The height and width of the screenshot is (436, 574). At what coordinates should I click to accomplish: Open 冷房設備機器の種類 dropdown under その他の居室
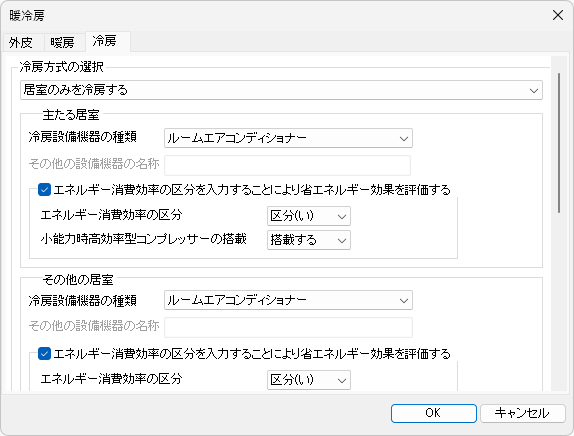pos(288,301)
